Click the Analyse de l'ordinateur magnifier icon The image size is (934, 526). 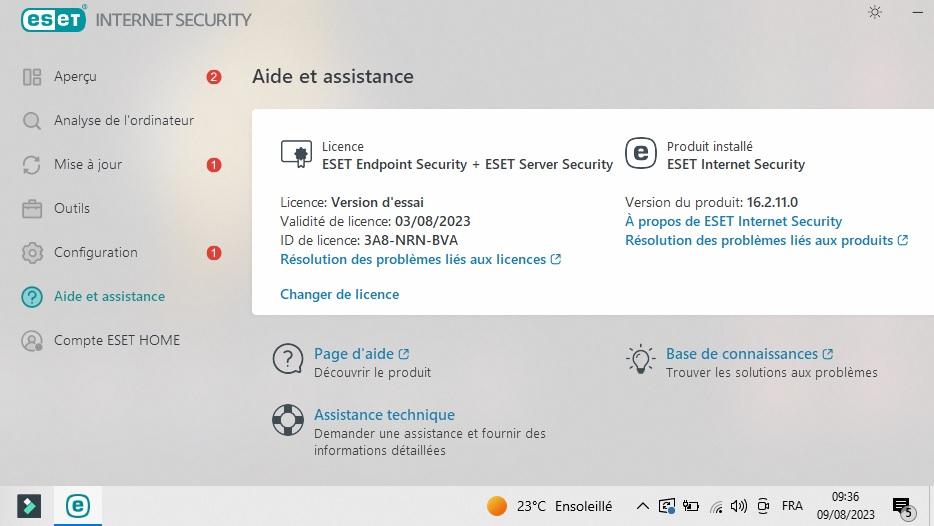[32, 121]
